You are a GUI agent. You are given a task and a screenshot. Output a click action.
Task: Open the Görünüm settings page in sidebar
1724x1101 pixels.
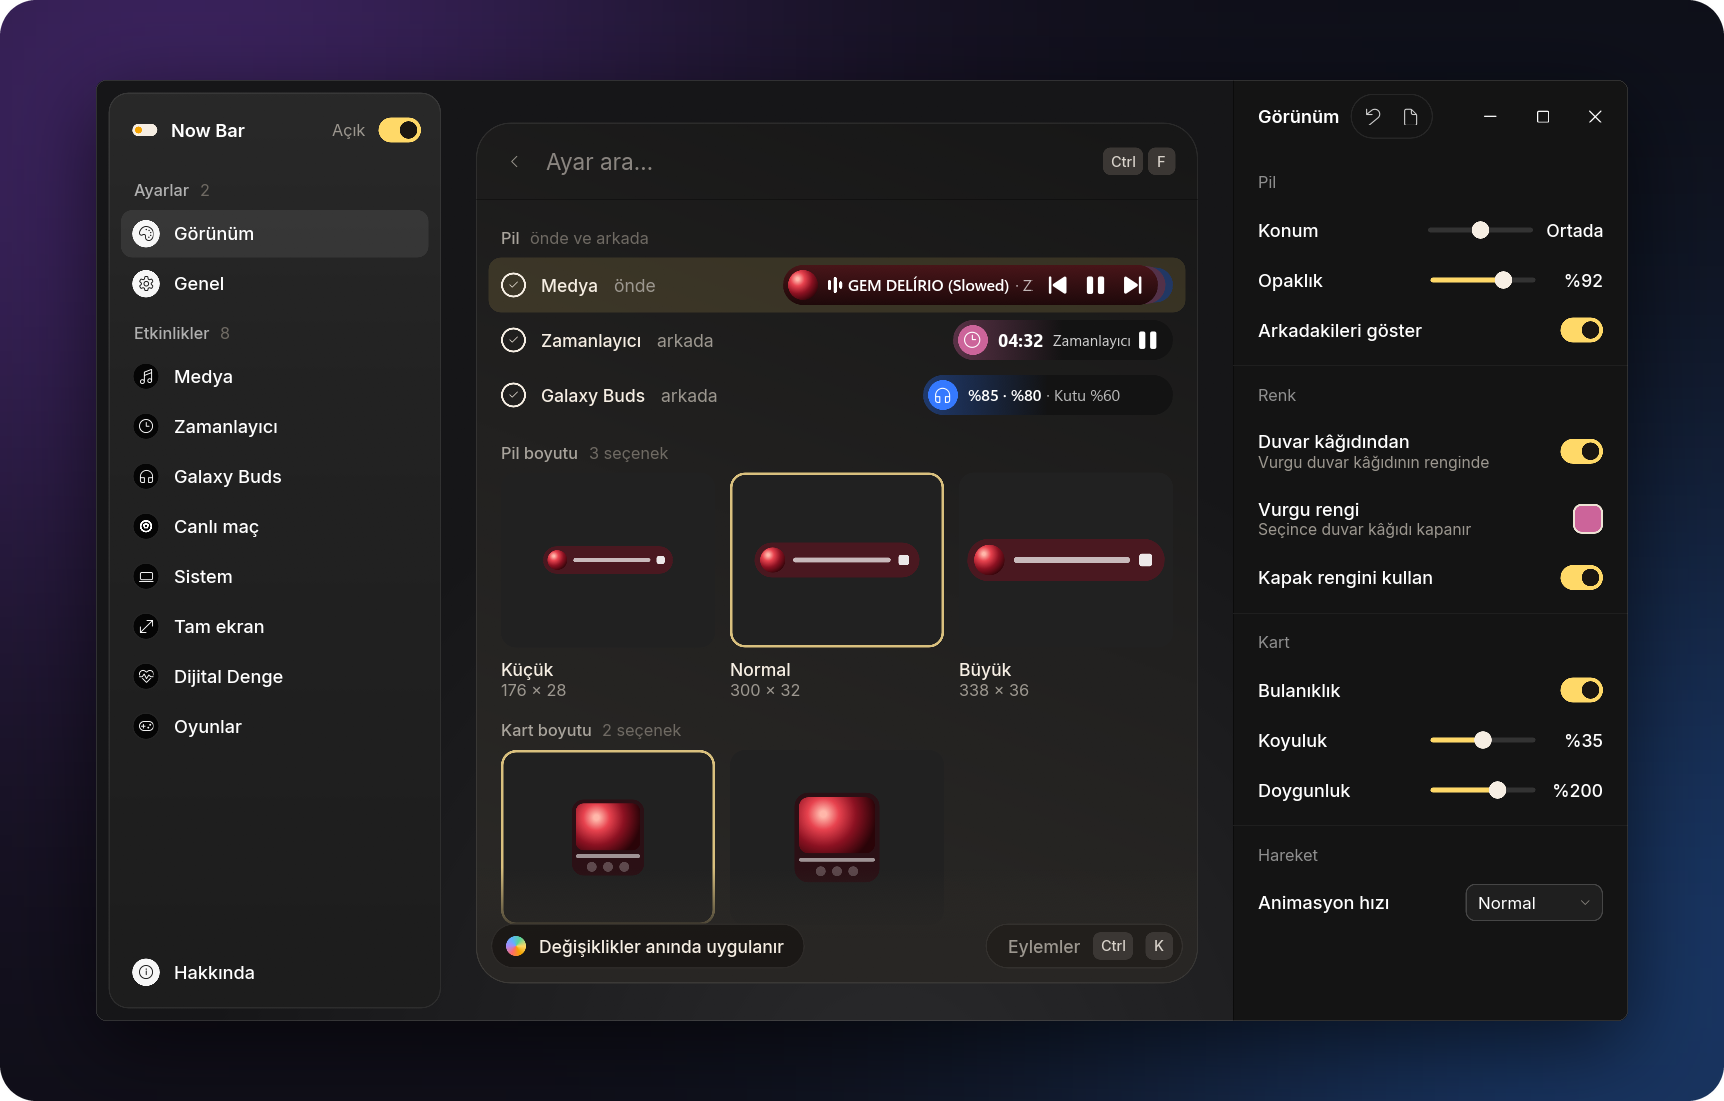tap(275, 233)
